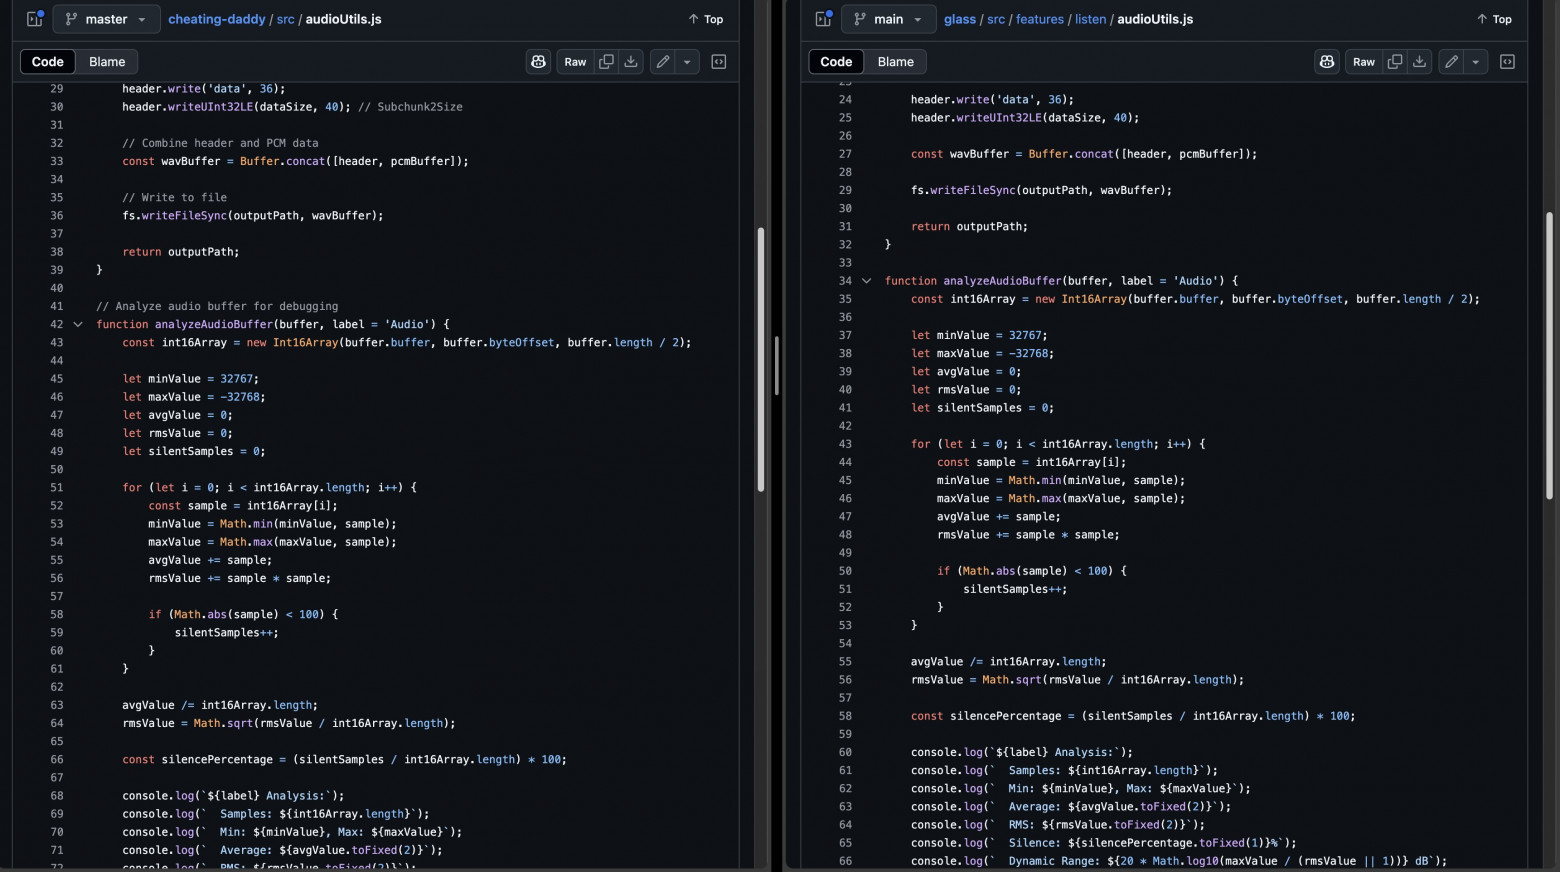Click 'return outputPath;' in left pane
The width and height of the screenshot is (1560, 872).
click(x=181, y=252)
